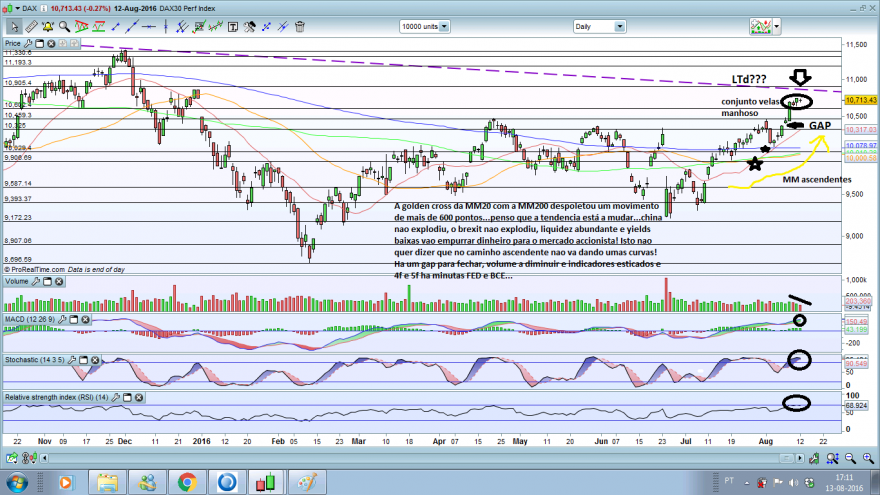Select the red-green triangle pattern tool

click(x=81, y=26)
